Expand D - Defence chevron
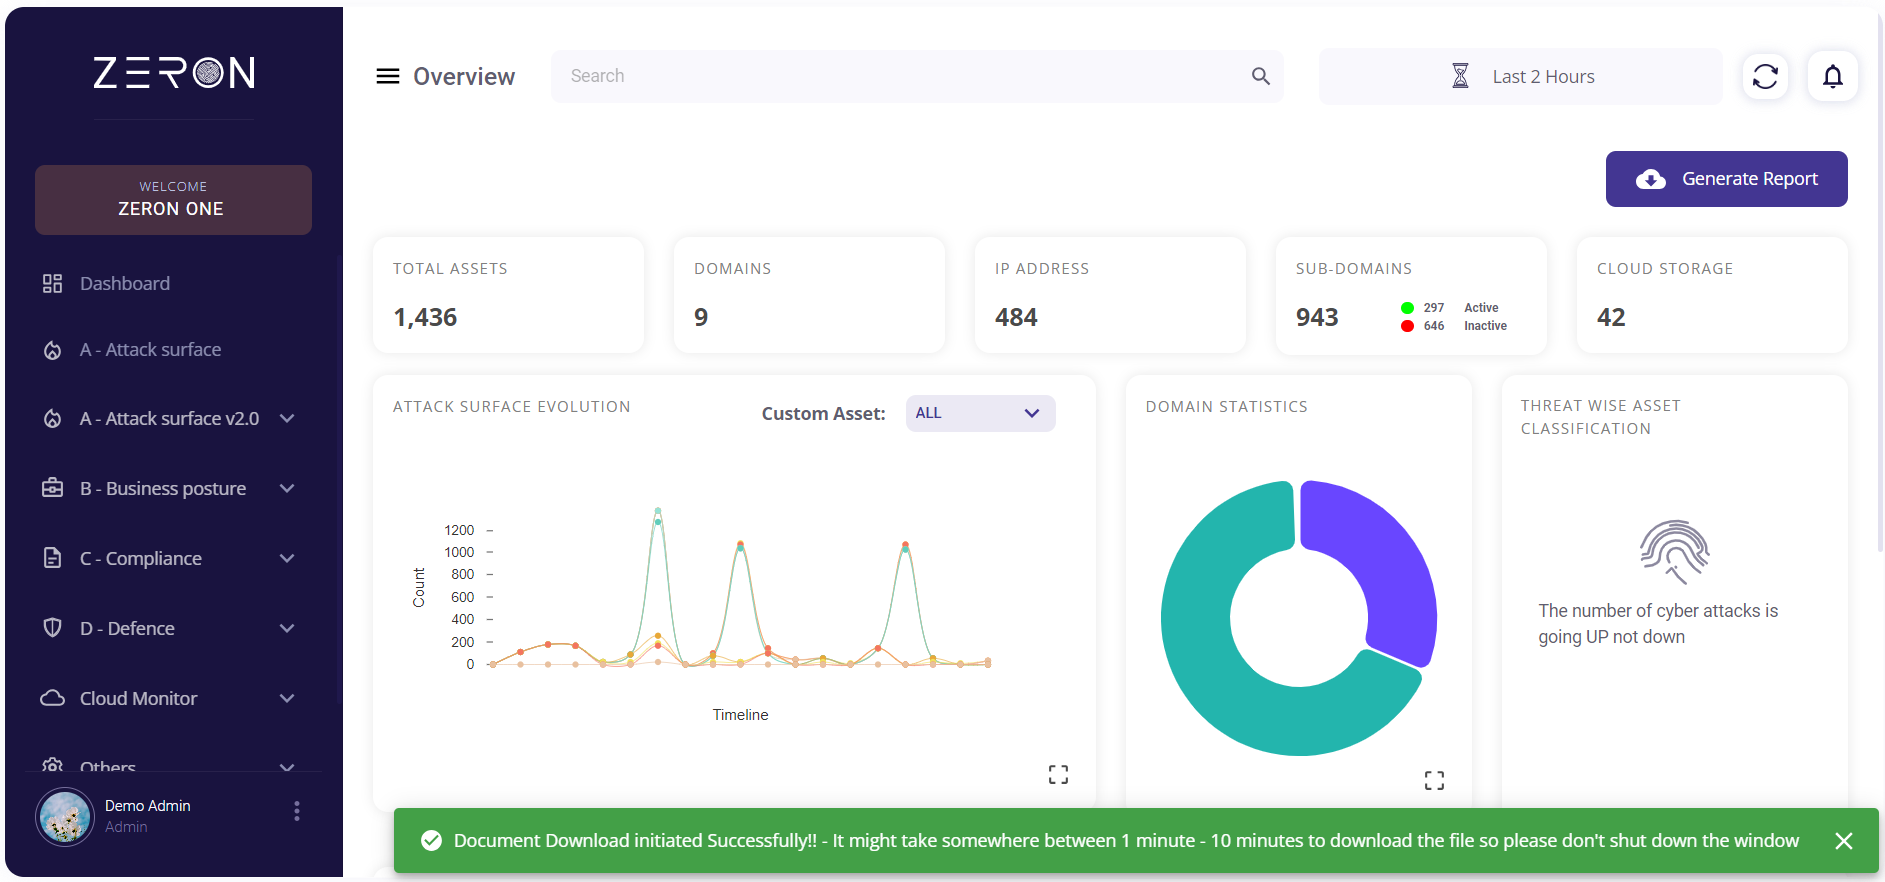This screenshot has width=1885, height=882. point(287,628)
